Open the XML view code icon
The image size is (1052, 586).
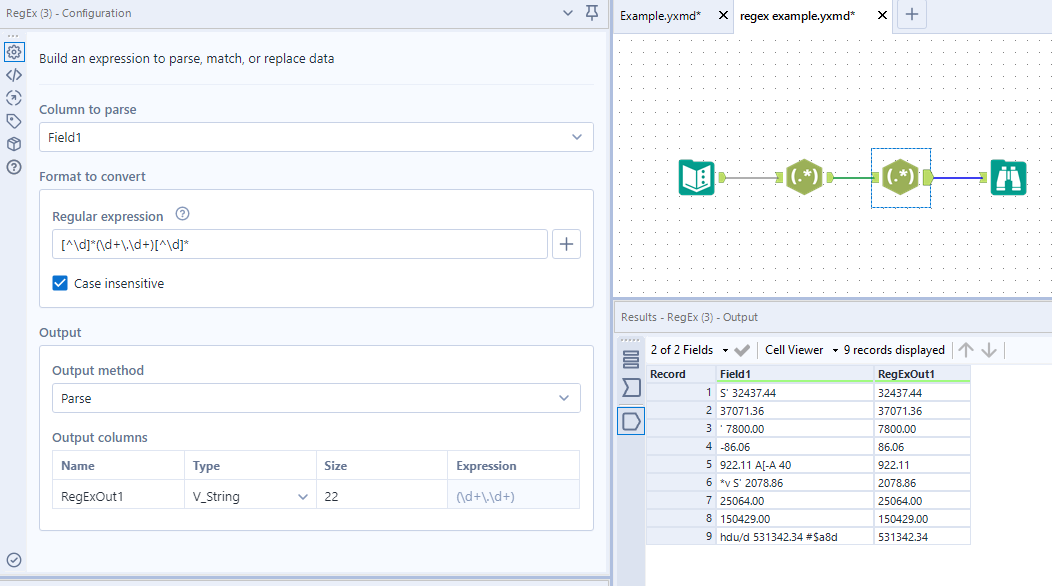click(14, 75)
